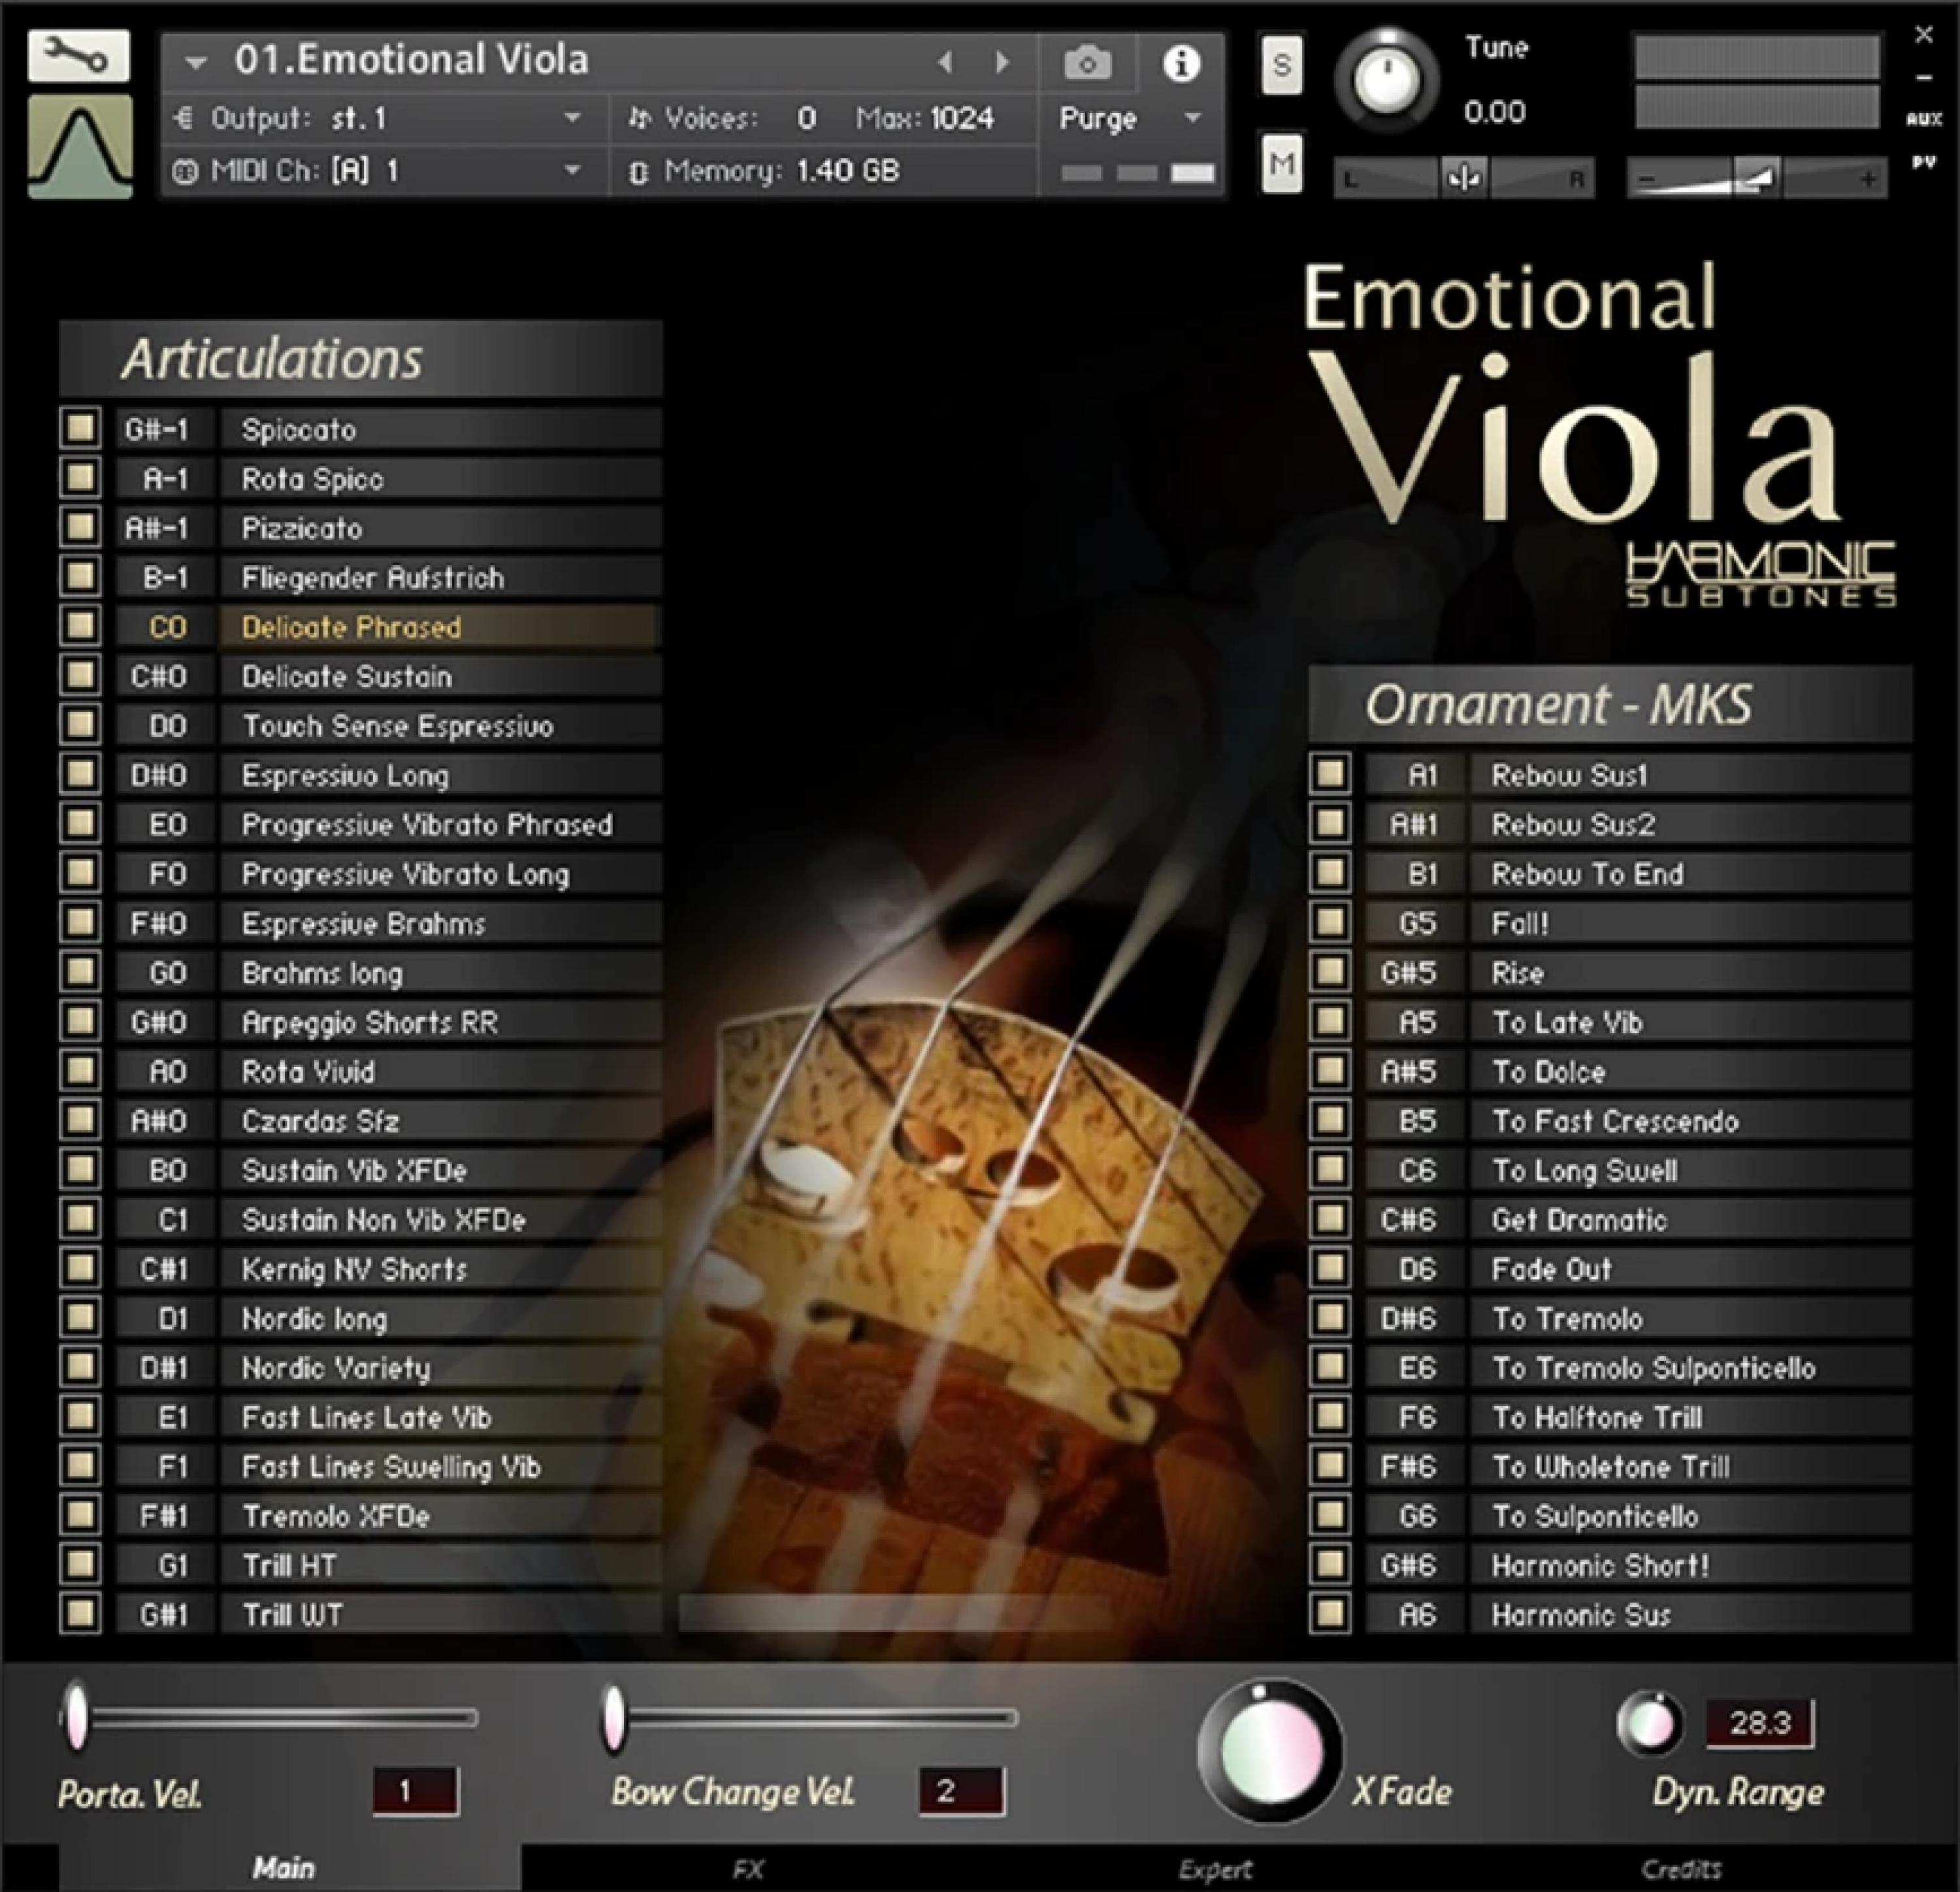The height and width of the screenshot is (1892, 1960).
Task: Click the next preset arrow
Action: [x=1003, y=62]
